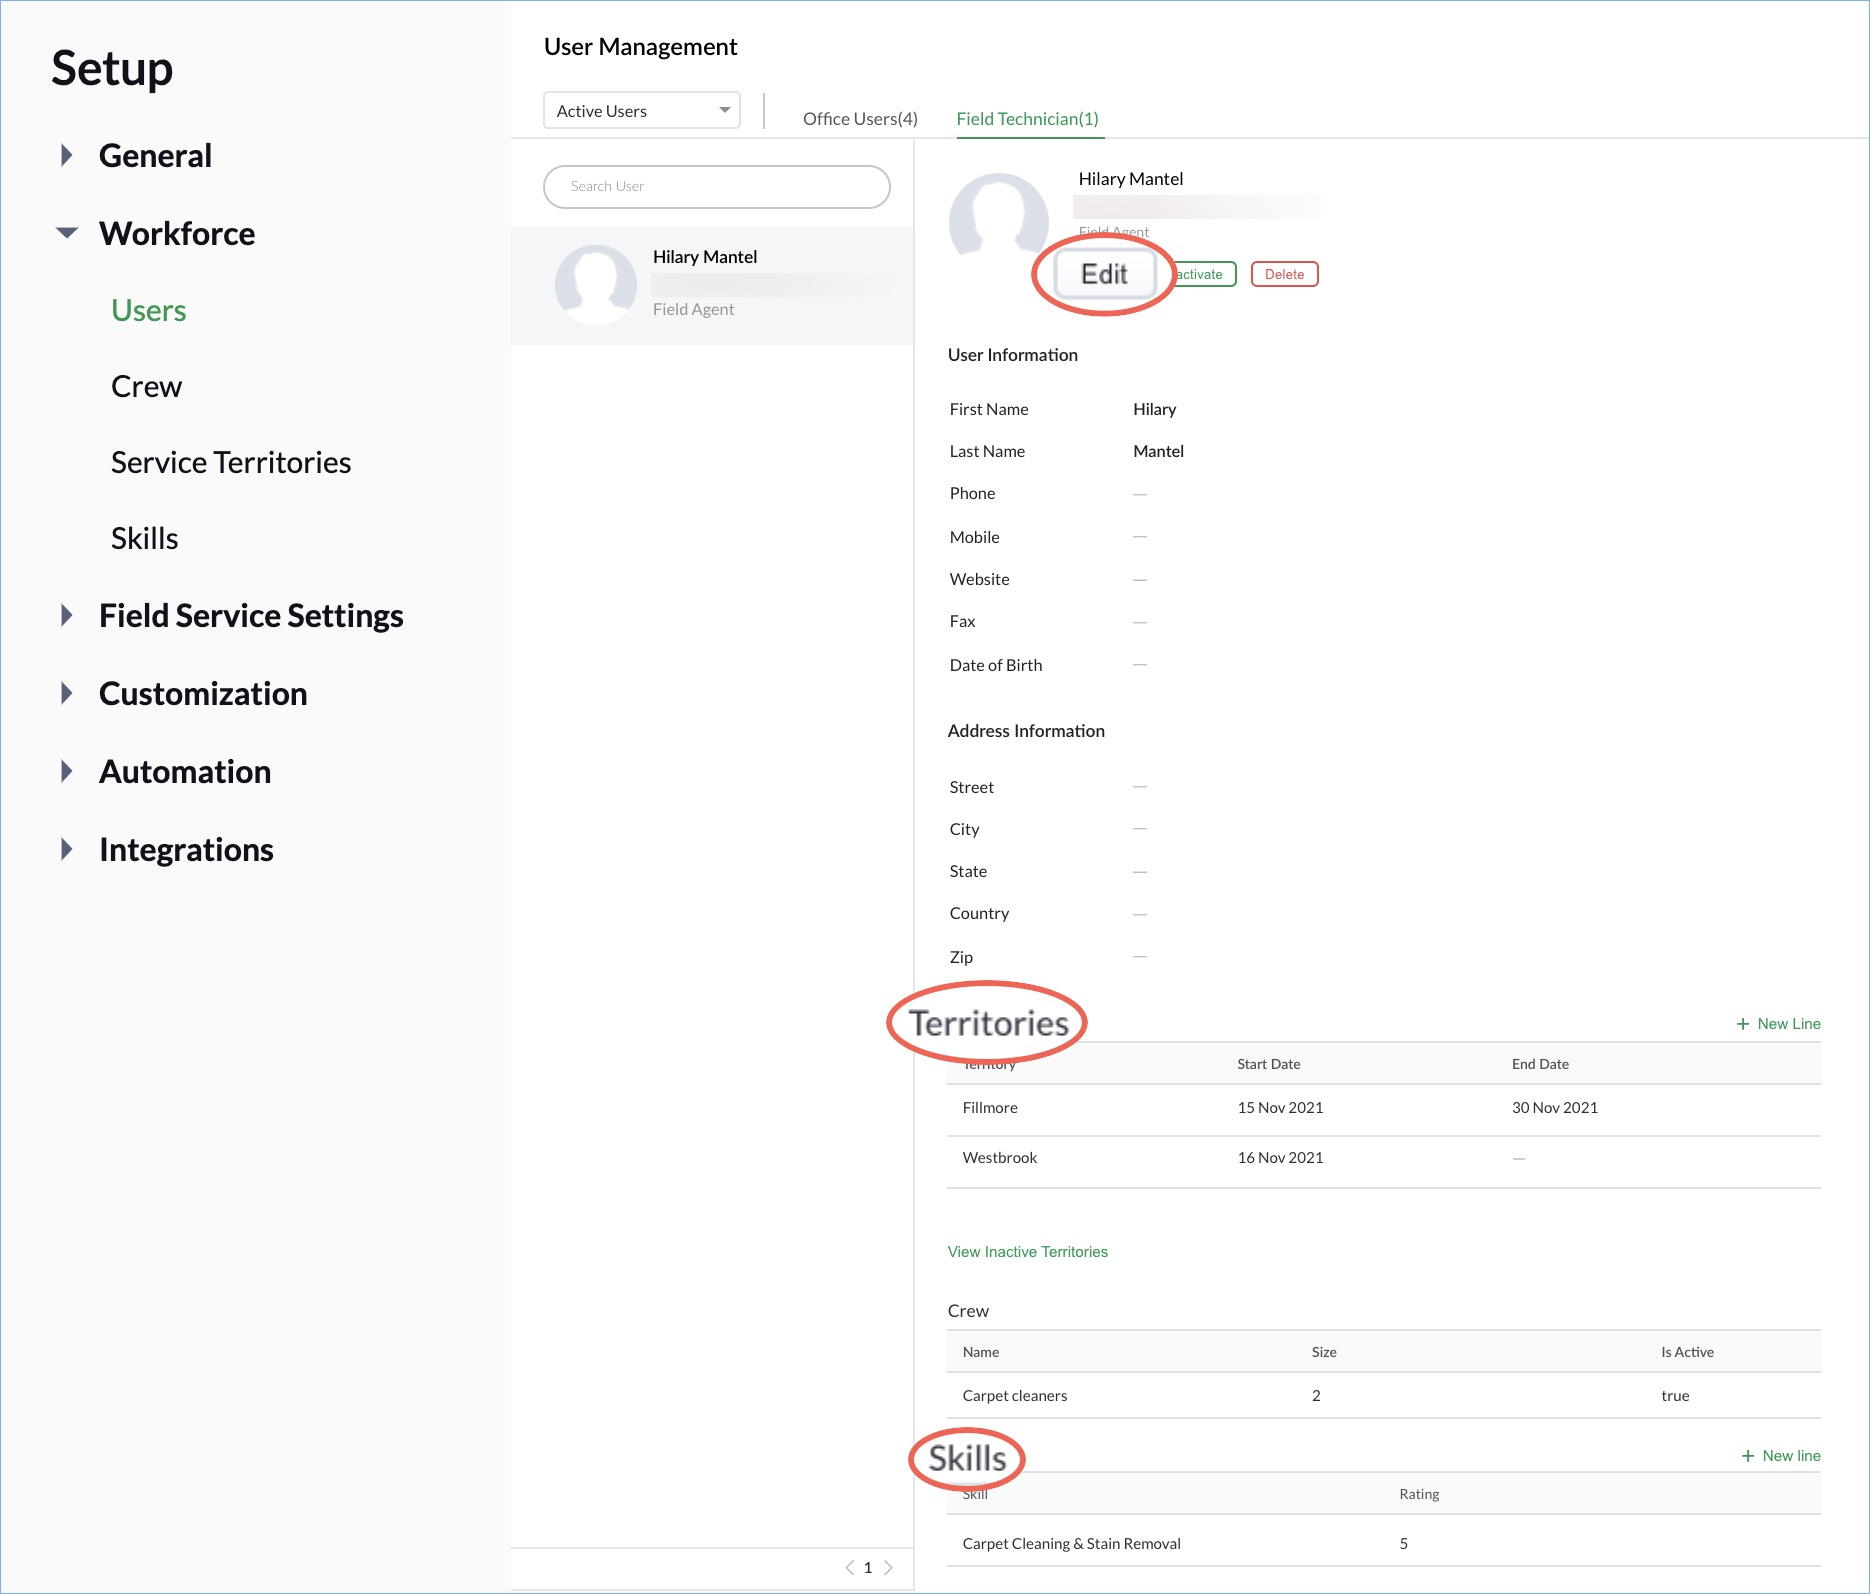Expand the Customization section
Screen dimensions: 1870x1594
tap(67, 693)
